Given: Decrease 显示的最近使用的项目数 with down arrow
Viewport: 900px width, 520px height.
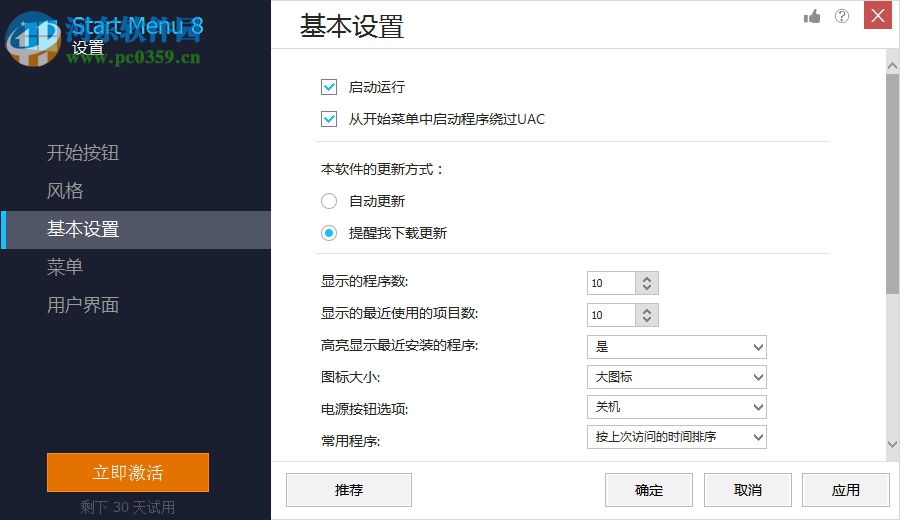Looking at the screenshot, I should 647,320.
